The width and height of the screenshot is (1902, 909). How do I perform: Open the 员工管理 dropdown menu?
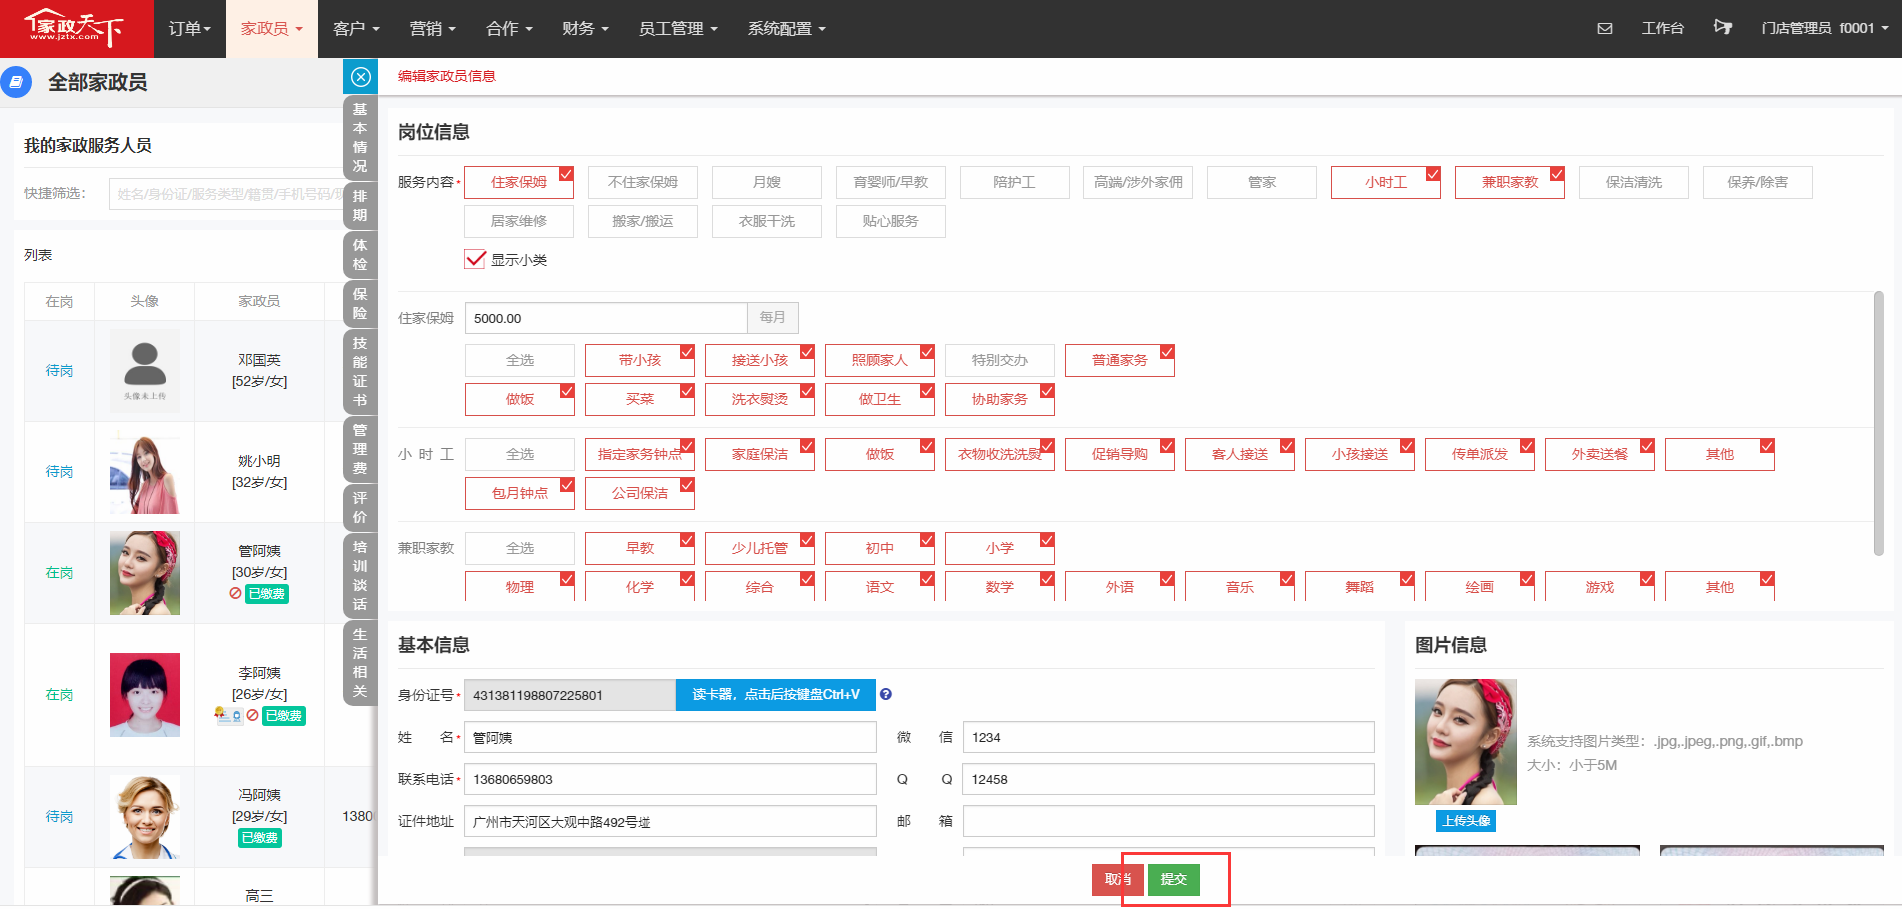678,29
